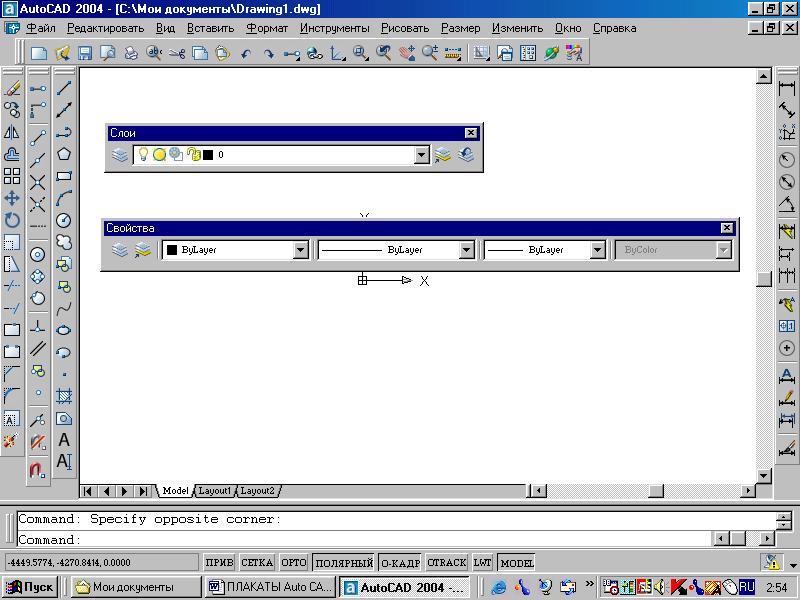The image size is (800, 600).
Task: Open Мои документы from the taskbar
Action: tap(136, 587)
